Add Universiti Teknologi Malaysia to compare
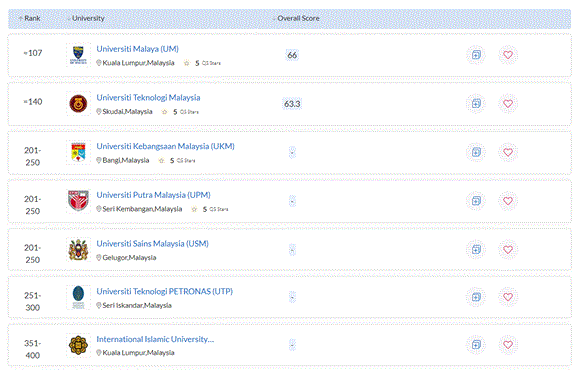 (476, 104)
